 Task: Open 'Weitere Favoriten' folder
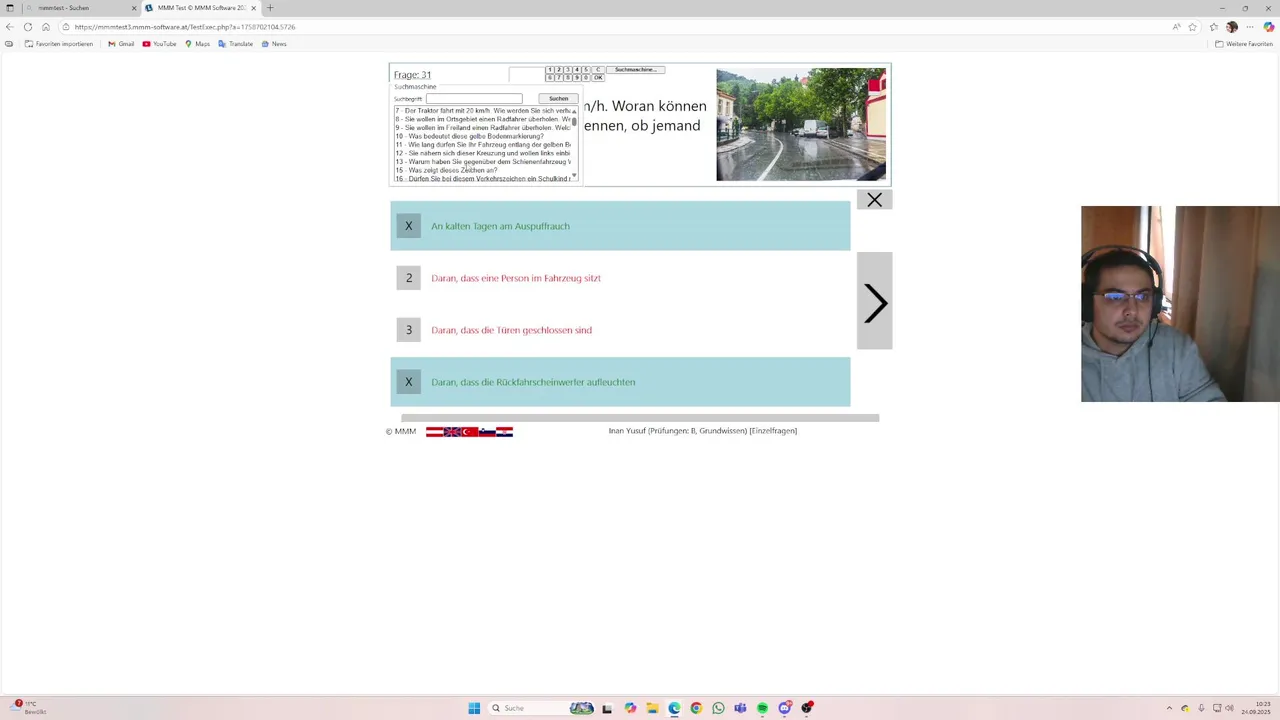click(x=1244, y=44)
